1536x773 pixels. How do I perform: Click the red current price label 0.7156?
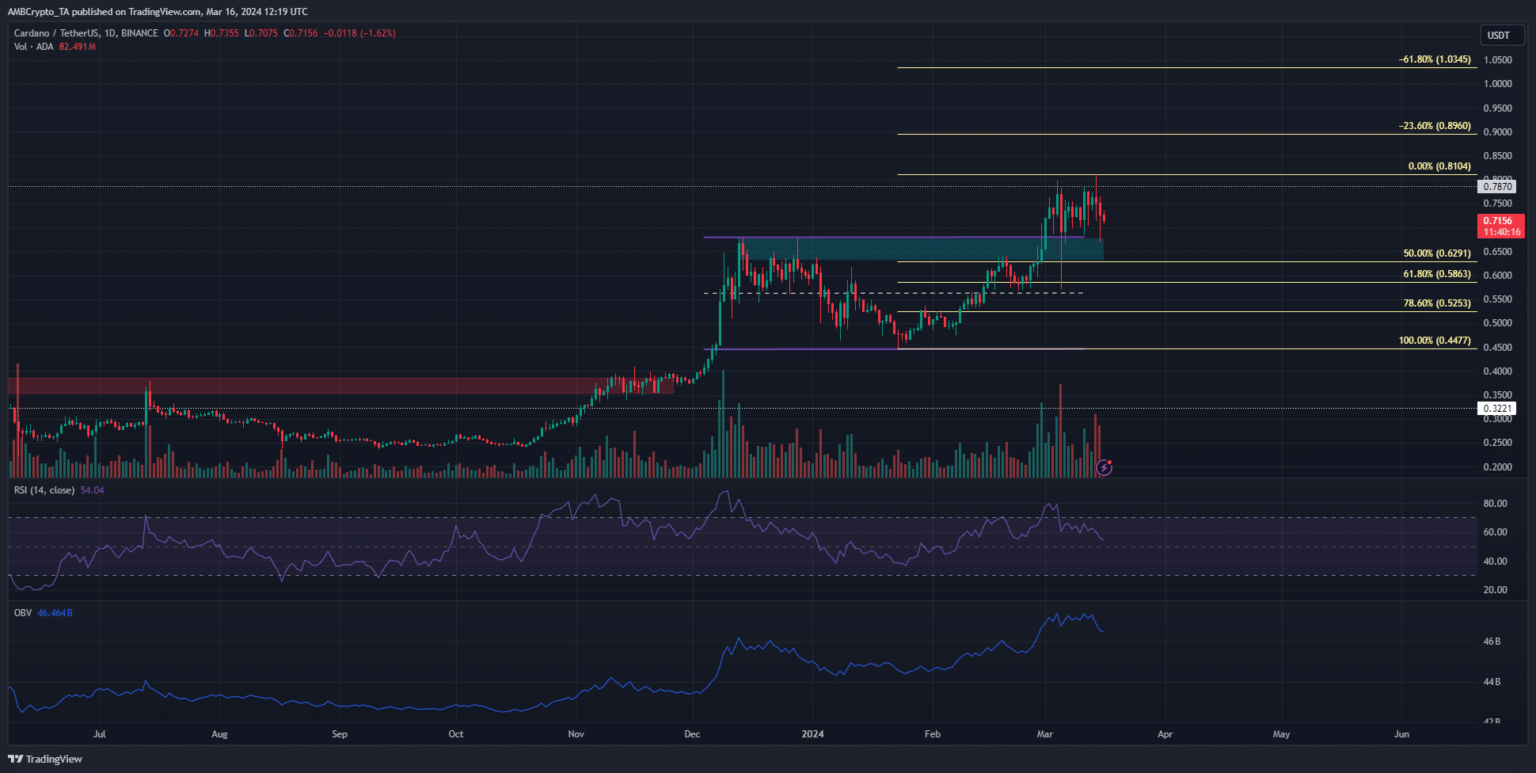tap(1497, 220)
